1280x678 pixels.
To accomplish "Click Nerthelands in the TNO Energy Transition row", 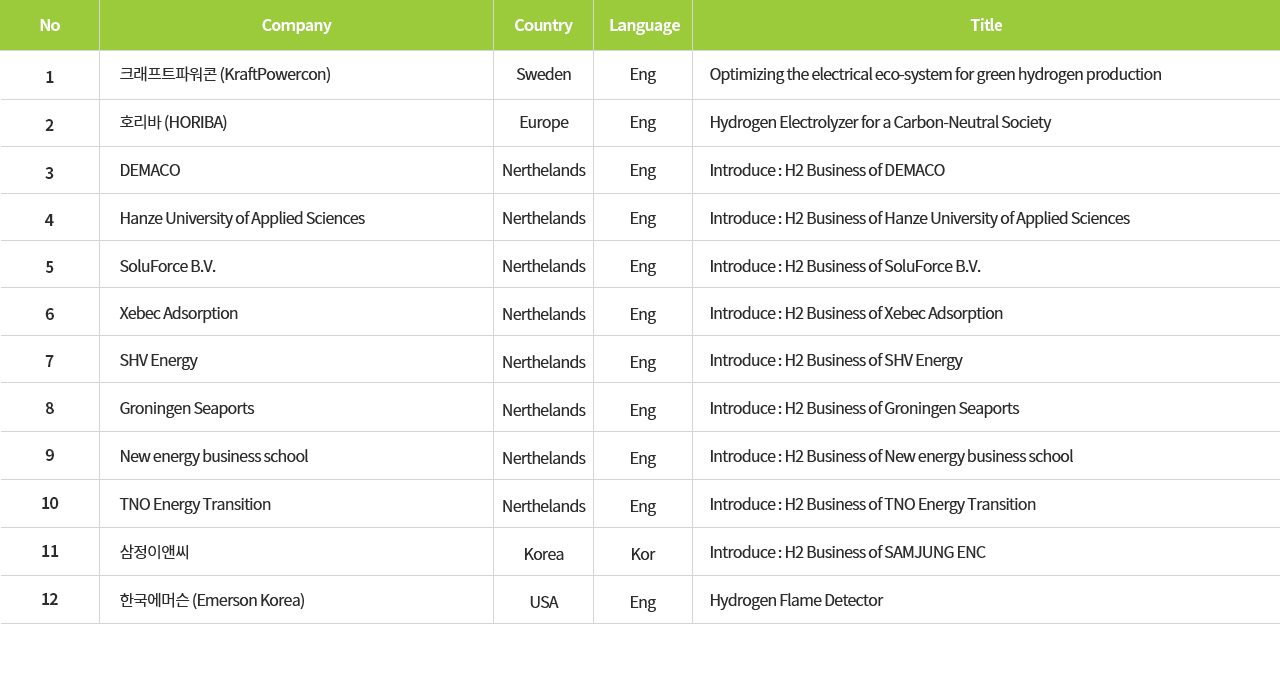I will coord(543,506).
